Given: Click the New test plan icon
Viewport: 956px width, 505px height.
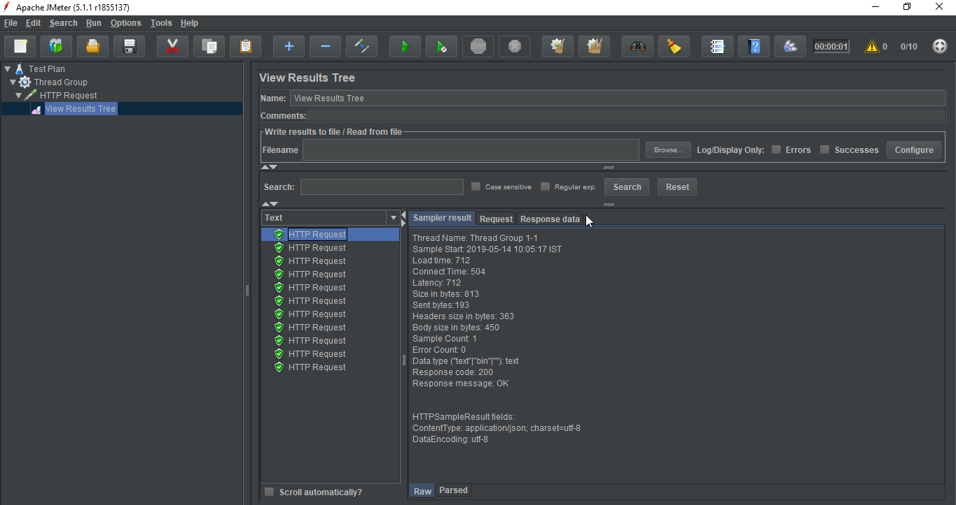Looking at the screenshot, I should [x=20, y=46].
